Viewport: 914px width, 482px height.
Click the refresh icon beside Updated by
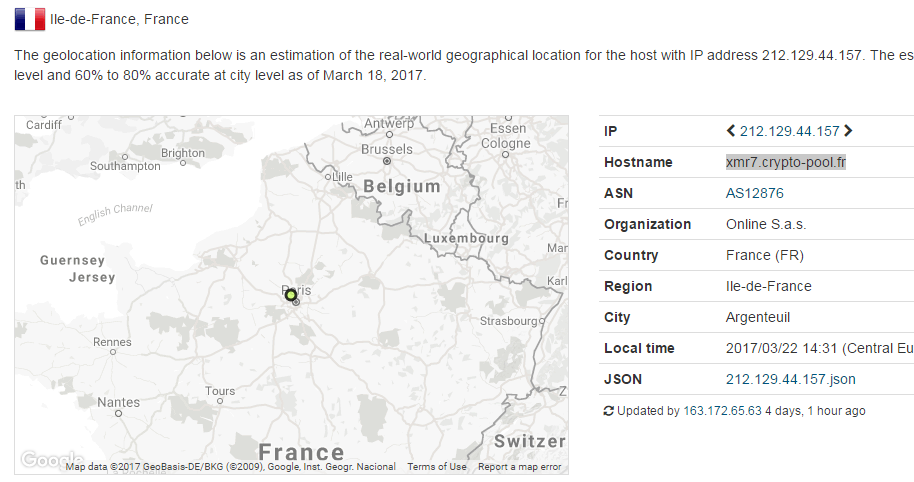(x=609, y=411)
